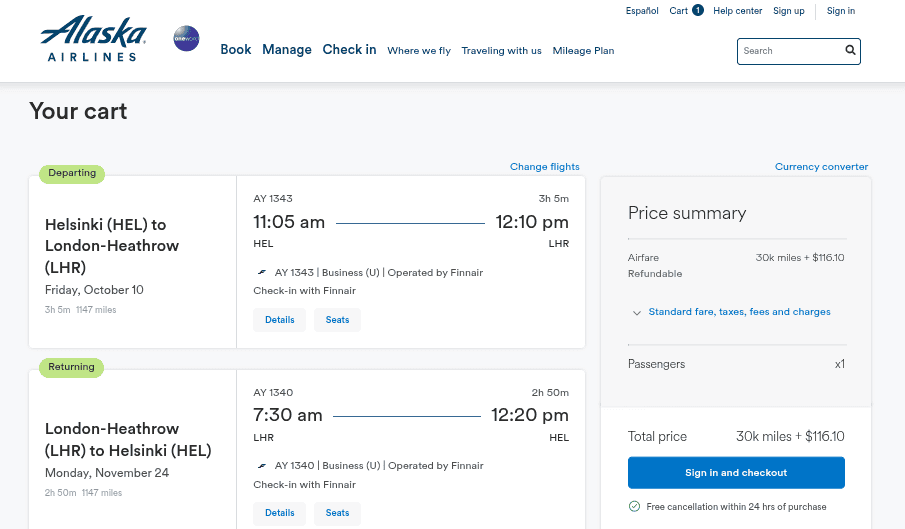Click the 12:20 pm arrival time
The image size is (905, 529).
(530, 415)
